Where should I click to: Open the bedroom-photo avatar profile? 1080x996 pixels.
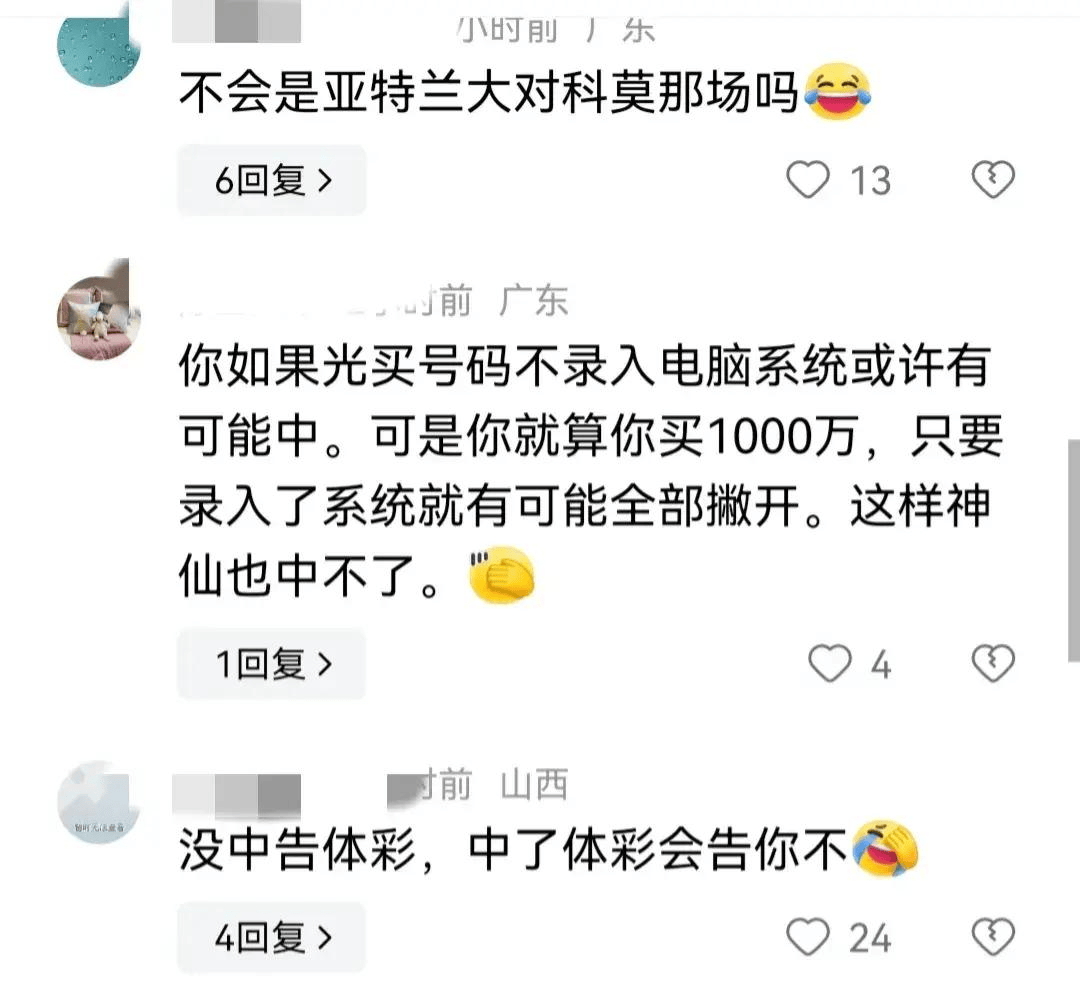tap(98, 316)
